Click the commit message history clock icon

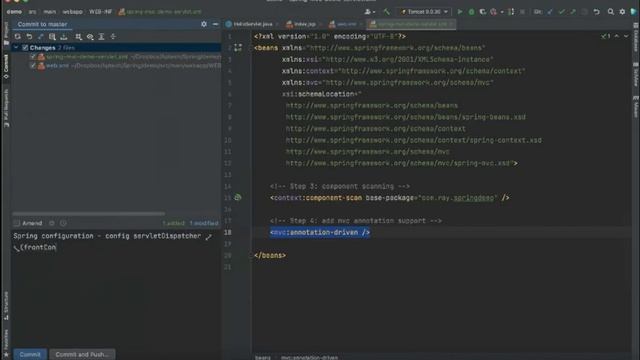tap(63, 223)
